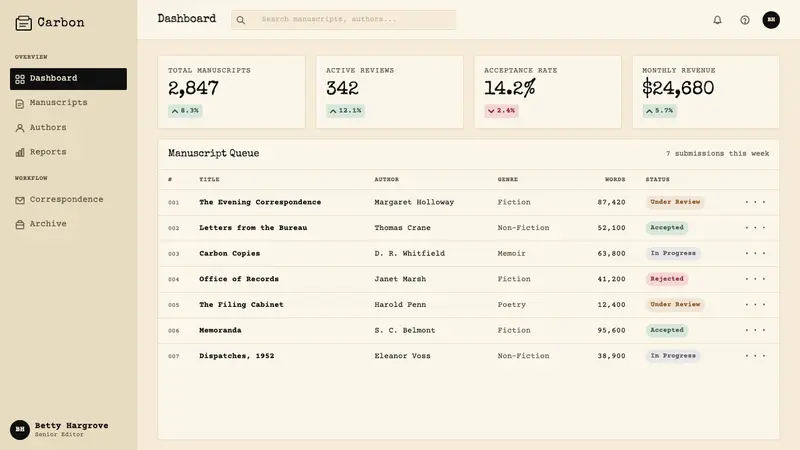Open row actions for Dispatches, 1952
The image size is (800, 450).
[755, 356]
